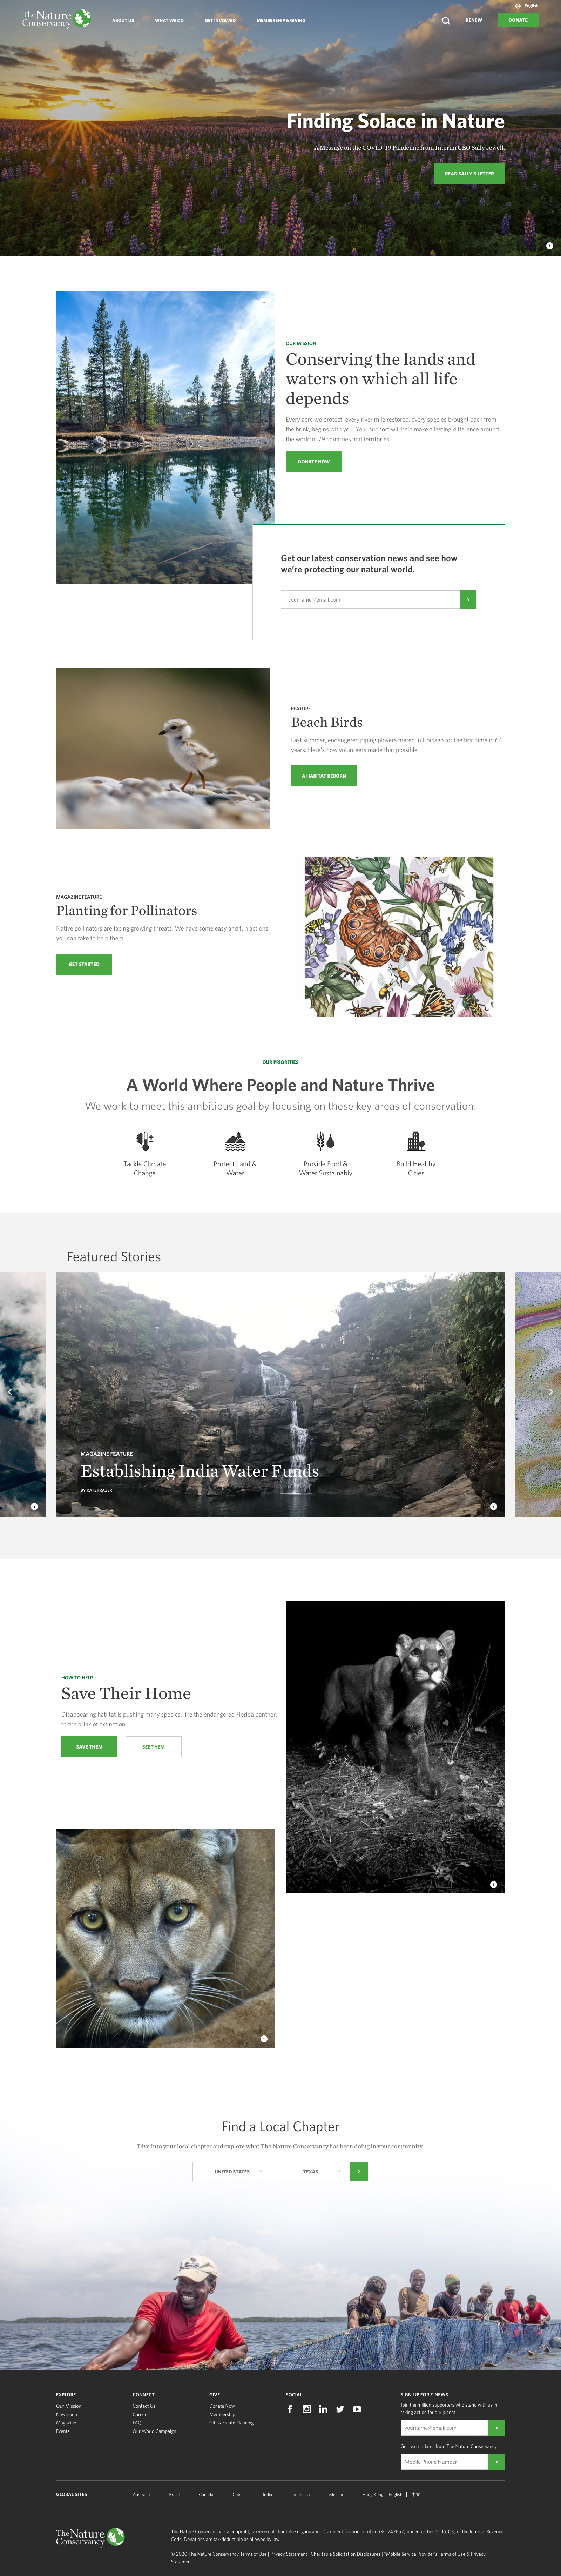Viewport: 561px width, 2576px height.
Task: Select the Build Healthy Cities icon
Action: (x=416, y=1141)
